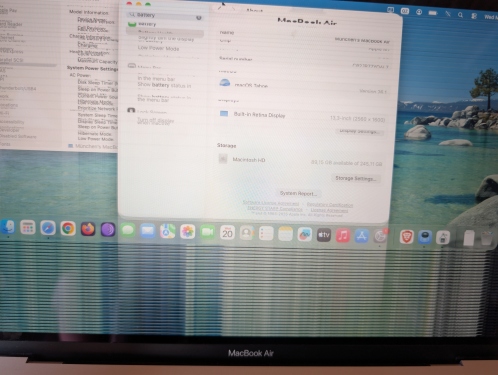Image resolution: width=498 pixels, height=375 pixels.
Task: Open Control Center in the menu bar
Action: [x=474, y=16]
